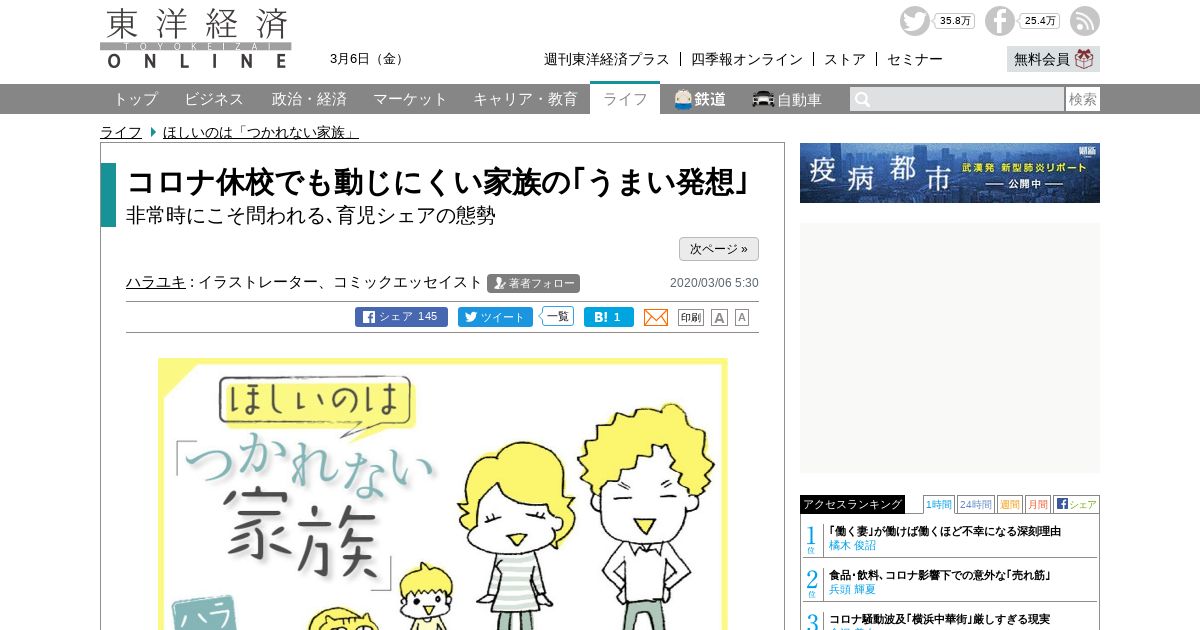Open the セミナー link
The image size is (1200, 630).
coord(915,59)
